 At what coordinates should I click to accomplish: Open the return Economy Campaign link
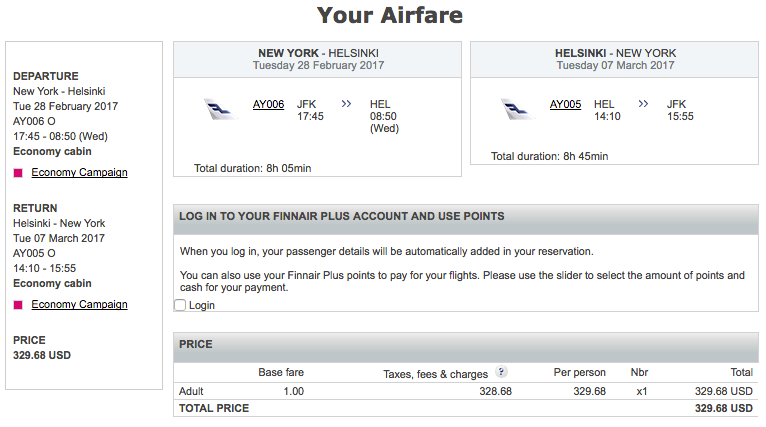point(79,304)
